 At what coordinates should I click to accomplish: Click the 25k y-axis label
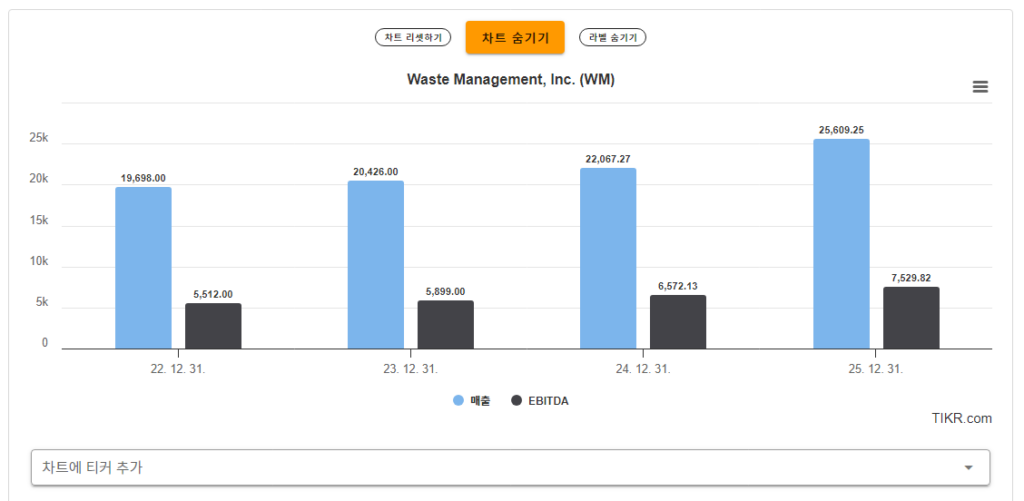(x=39, y=138)
